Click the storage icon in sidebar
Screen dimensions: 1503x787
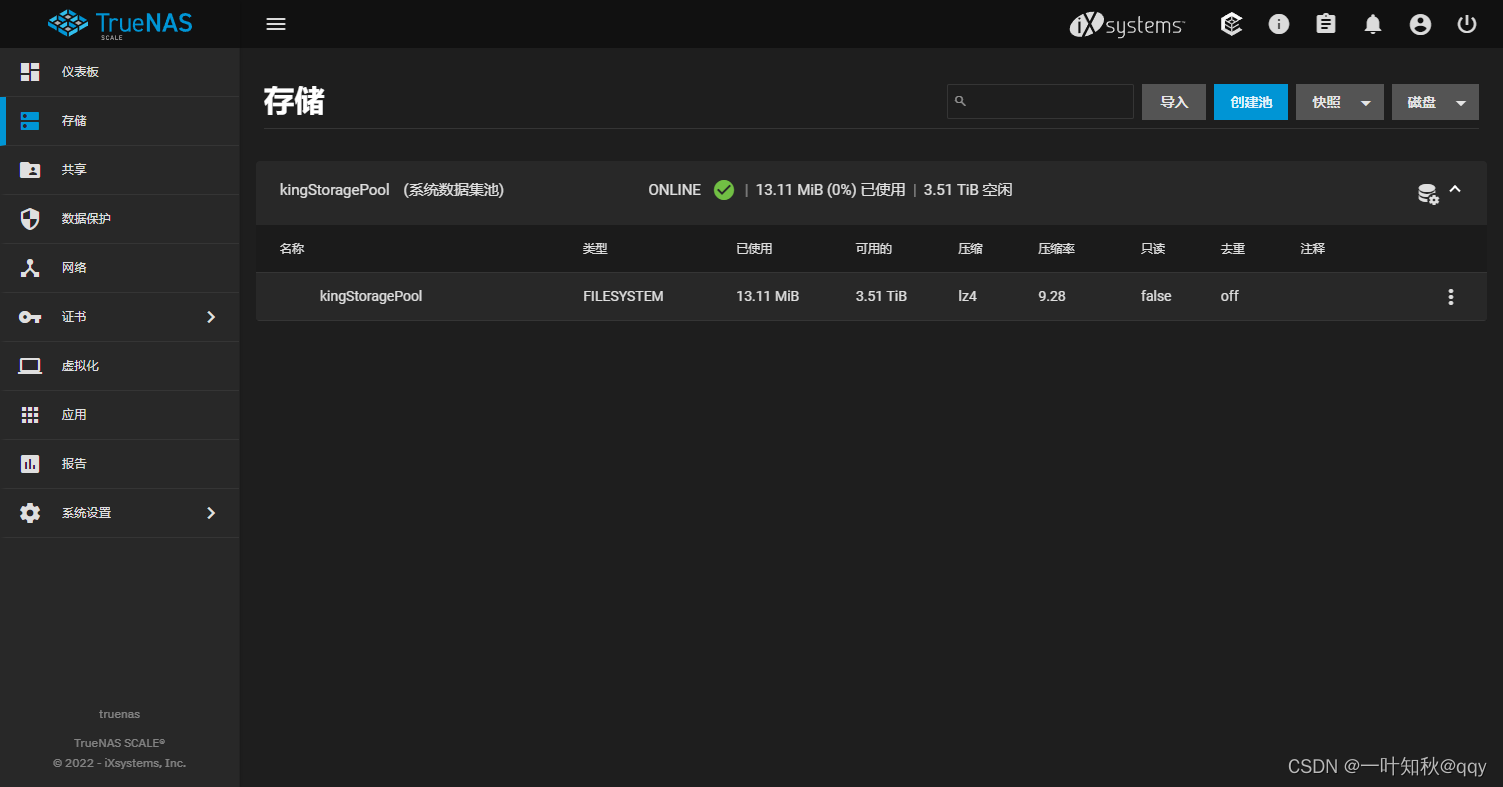(30, 121)
